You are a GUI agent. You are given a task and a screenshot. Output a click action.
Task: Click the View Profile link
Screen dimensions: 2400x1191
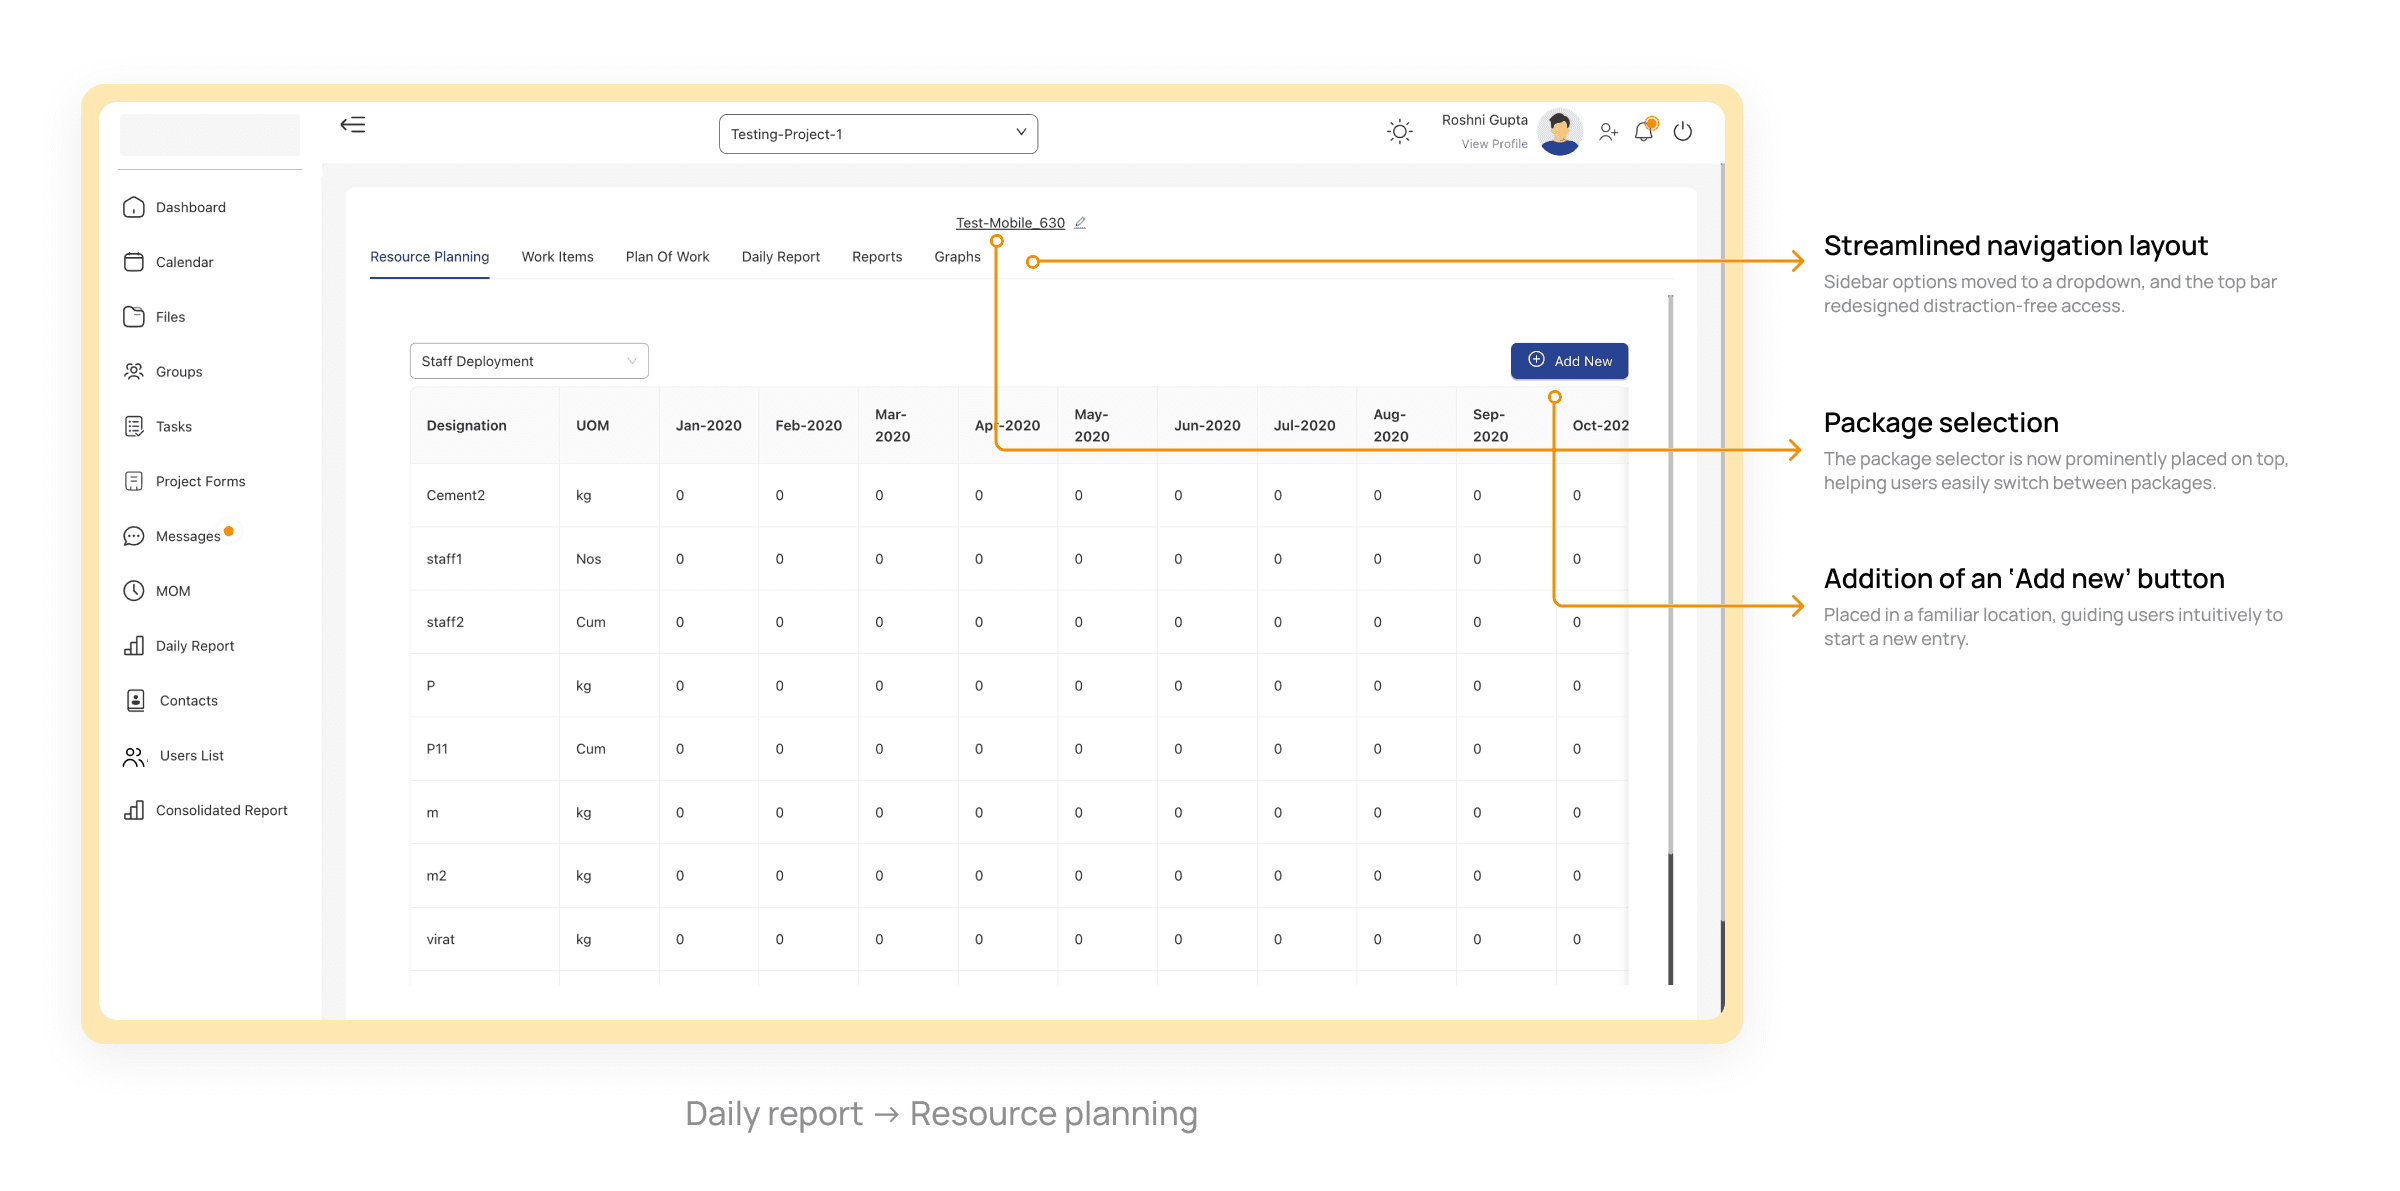pos(1494,144)
